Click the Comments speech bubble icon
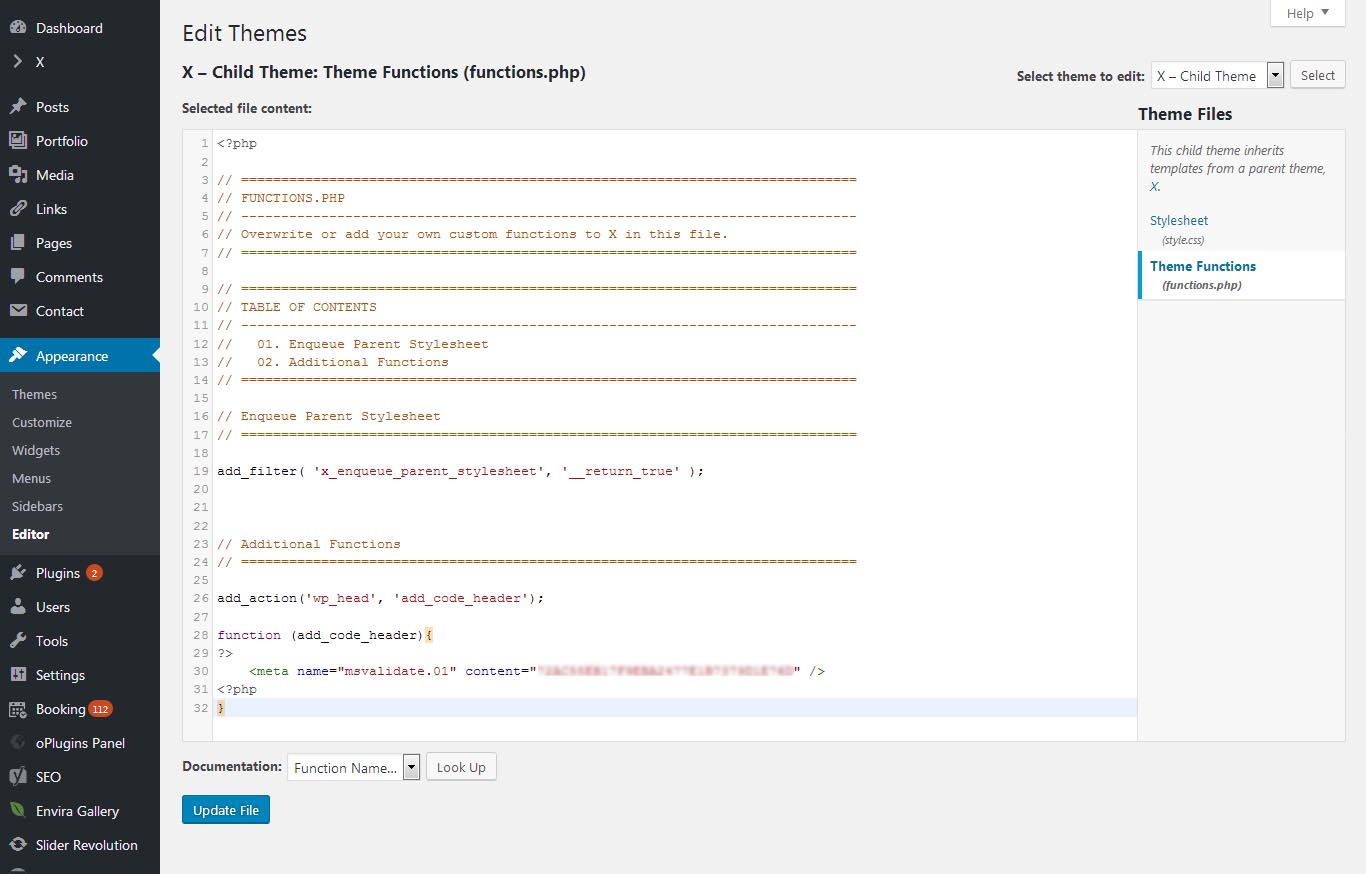 click(x=18, y=277)
